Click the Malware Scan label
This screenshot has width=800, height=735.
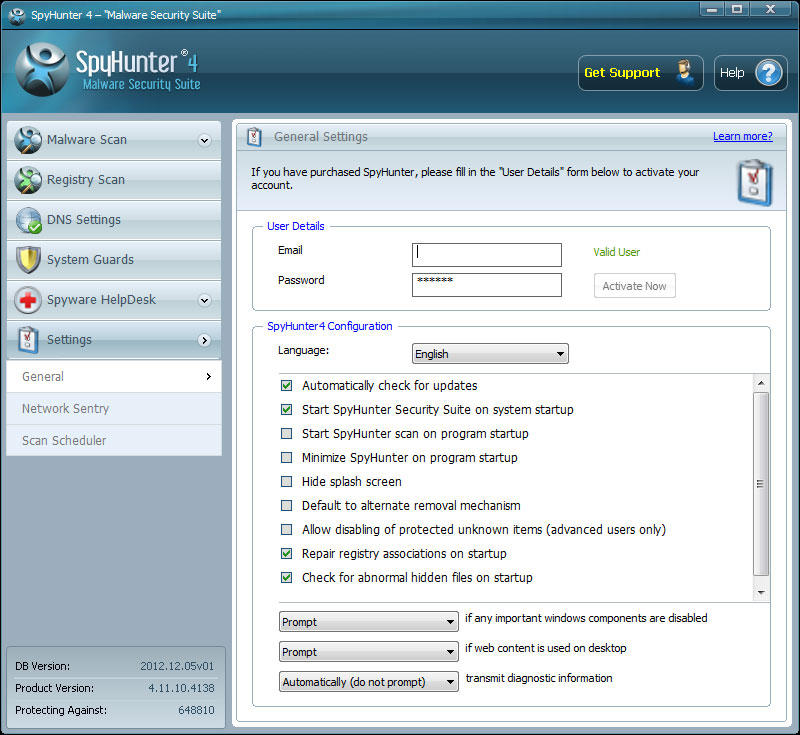click(87, 140)
